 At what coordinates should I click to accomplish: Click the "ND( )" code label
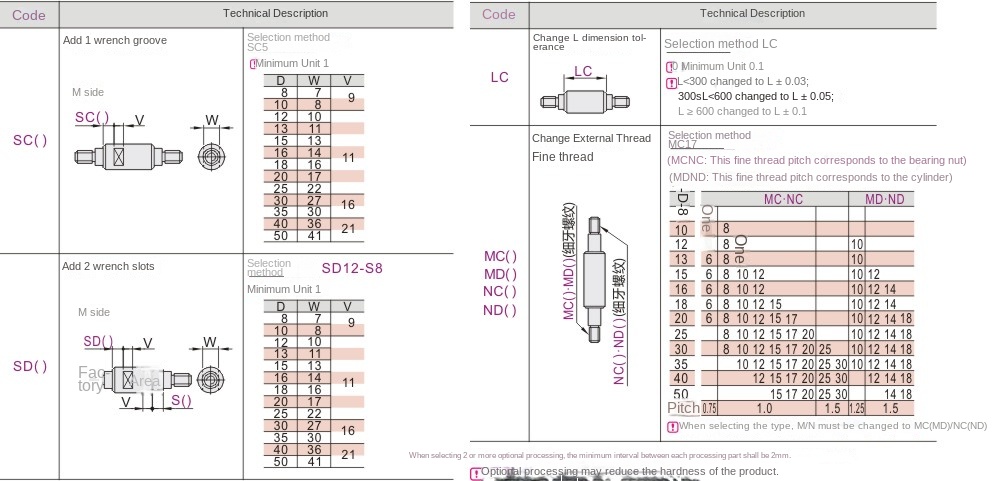tap(501, 311)
